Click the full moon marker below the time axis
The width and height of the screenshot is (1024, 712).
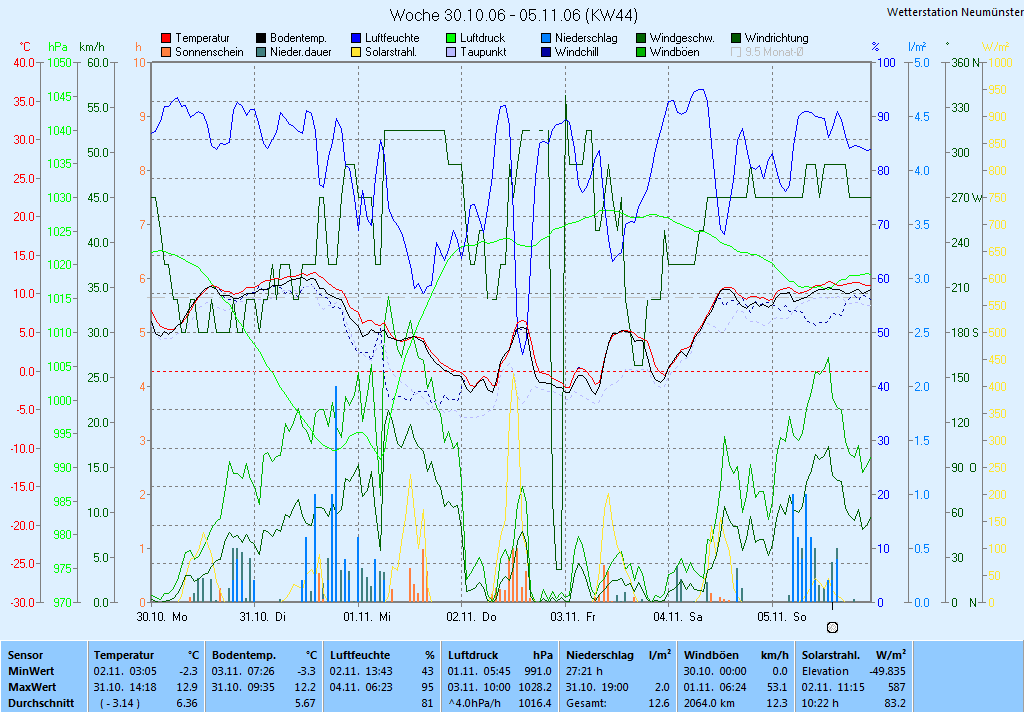point(832,628)
